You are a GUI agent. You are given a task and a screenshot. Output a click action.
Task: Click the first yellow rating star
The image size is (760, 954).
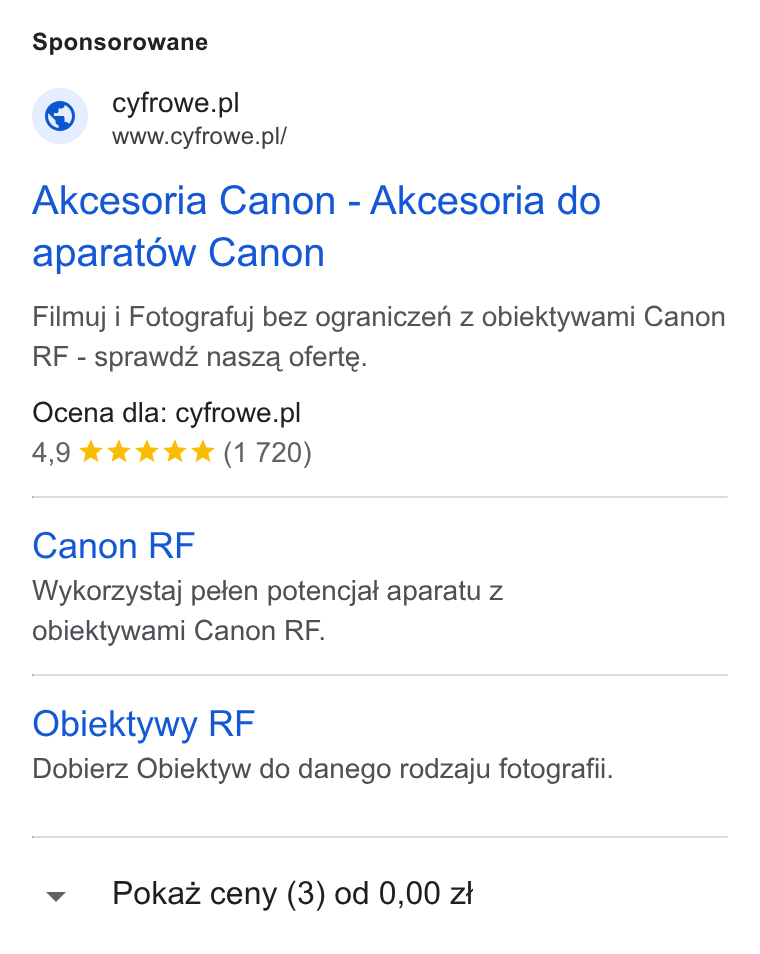tap(91, 452)
